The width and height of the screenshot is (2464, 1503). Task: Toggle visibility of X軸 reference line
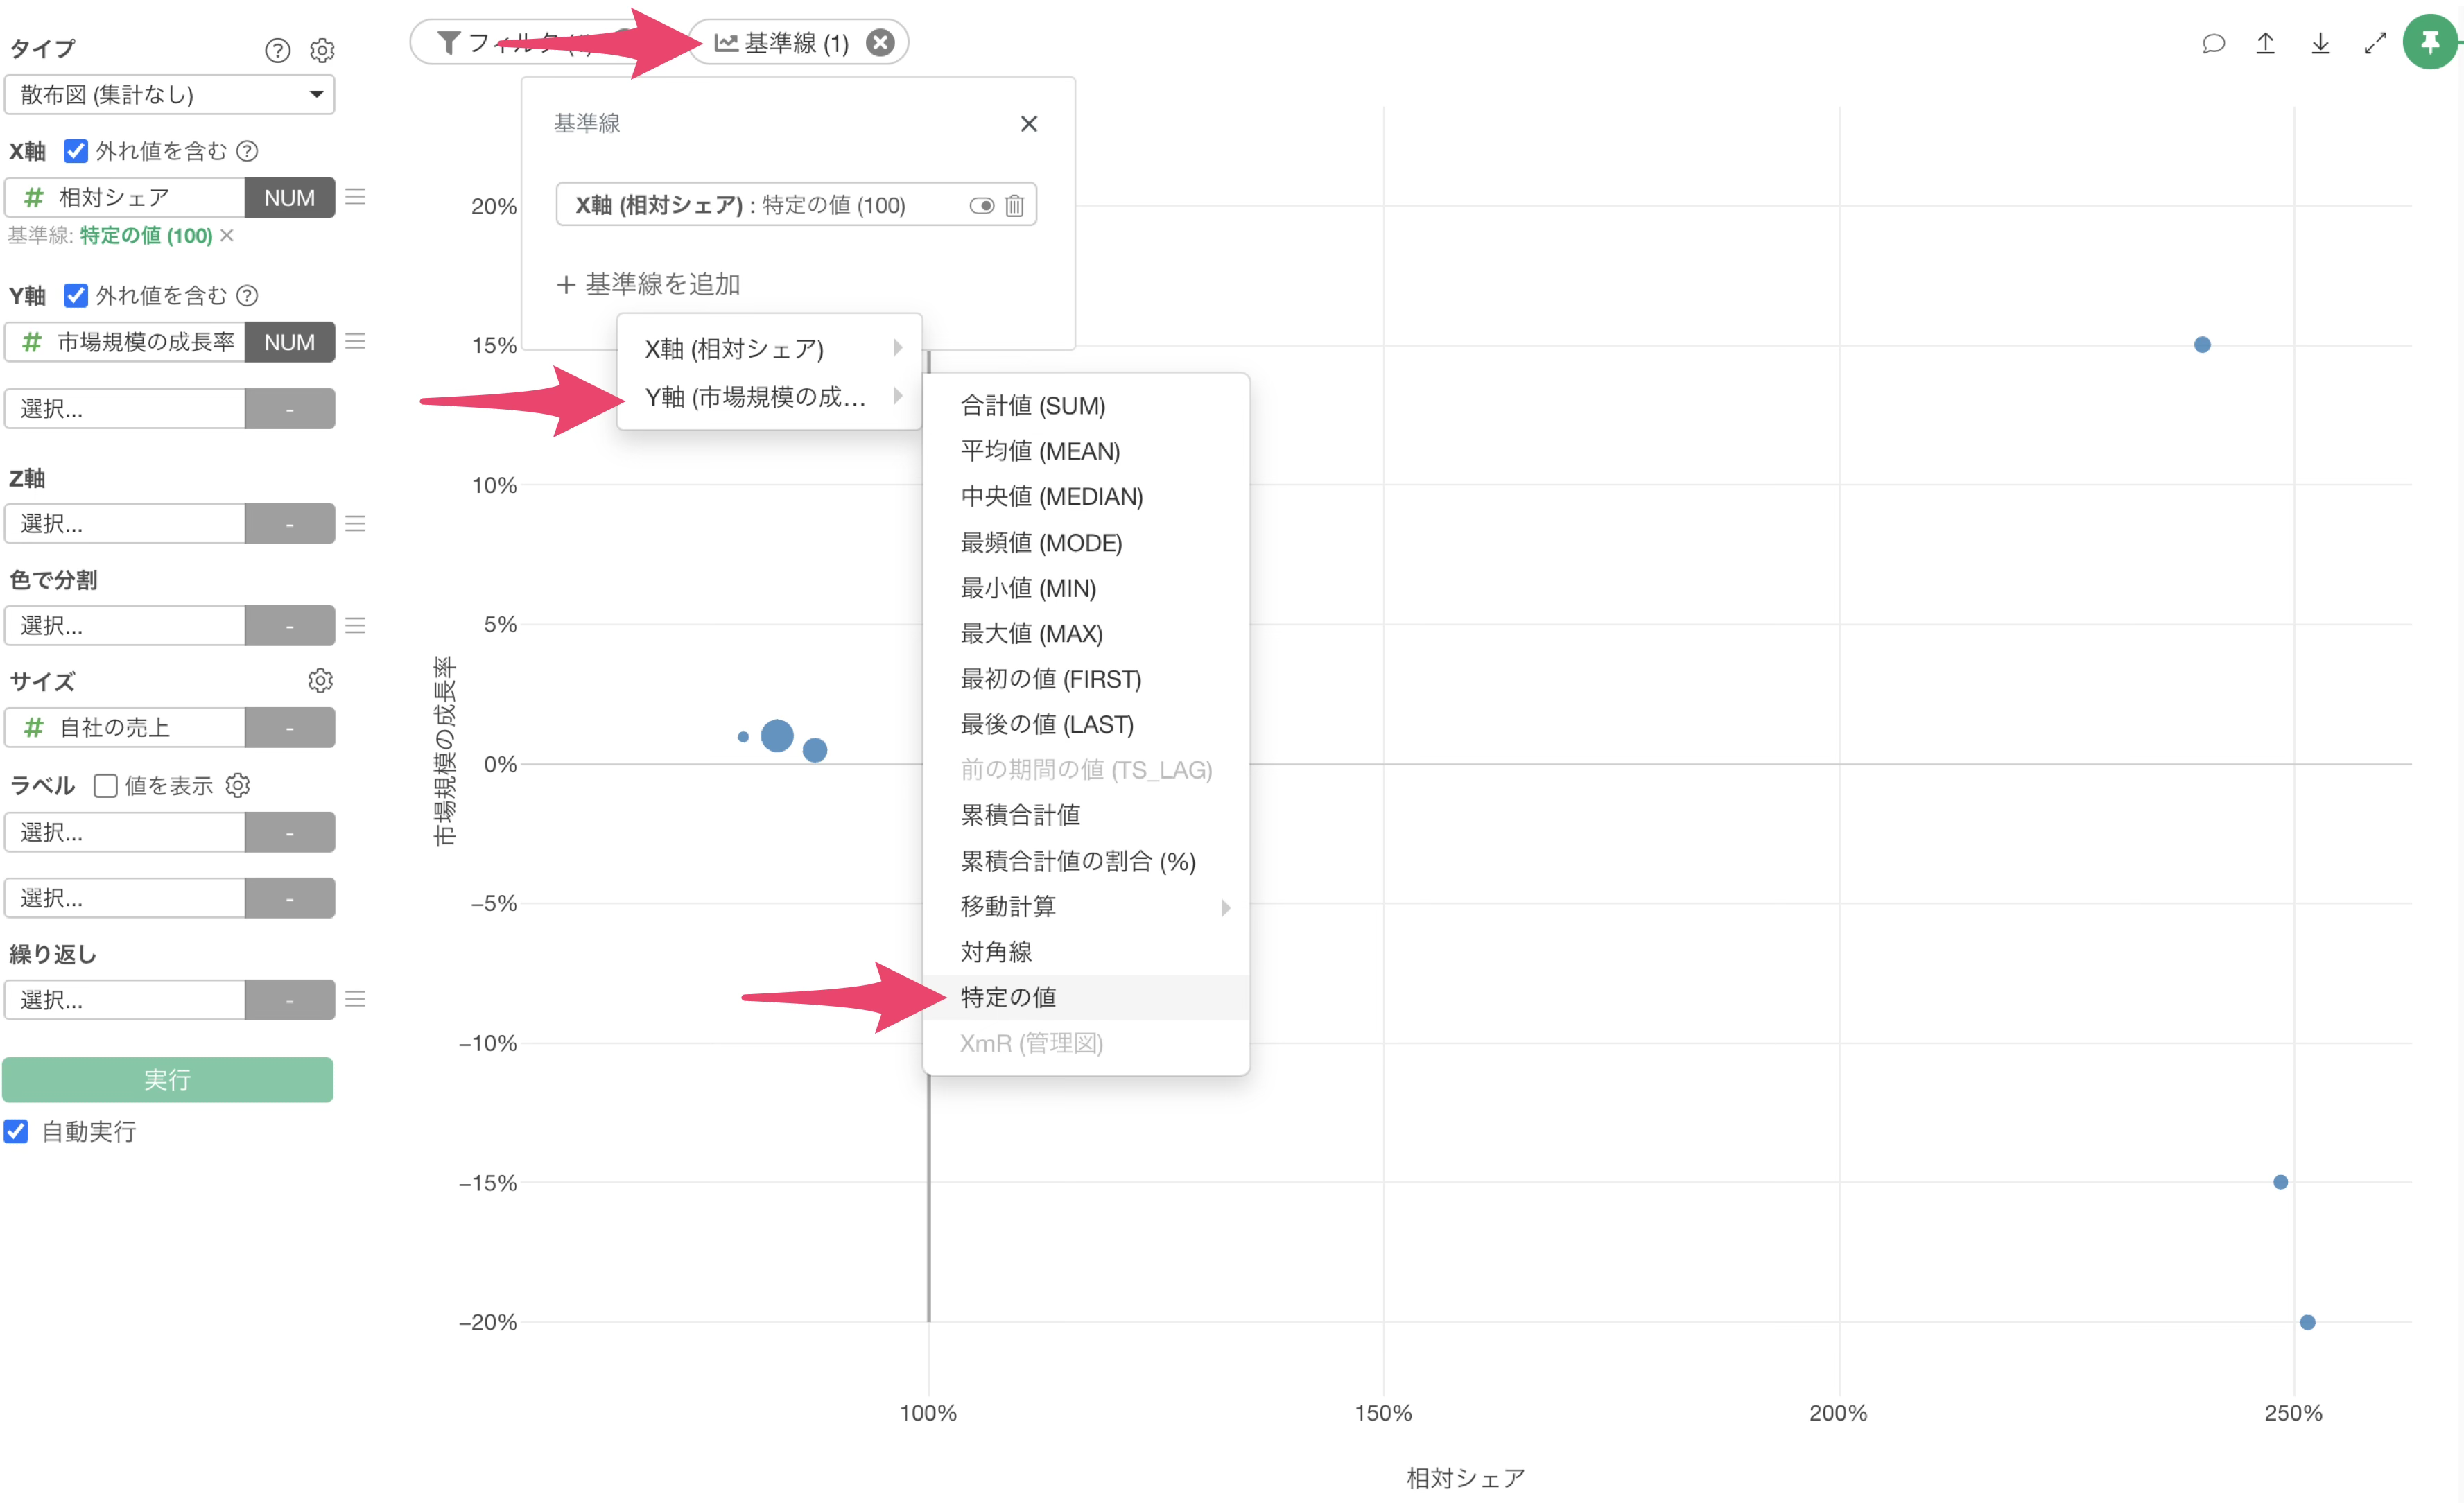[x=981, y=205]
